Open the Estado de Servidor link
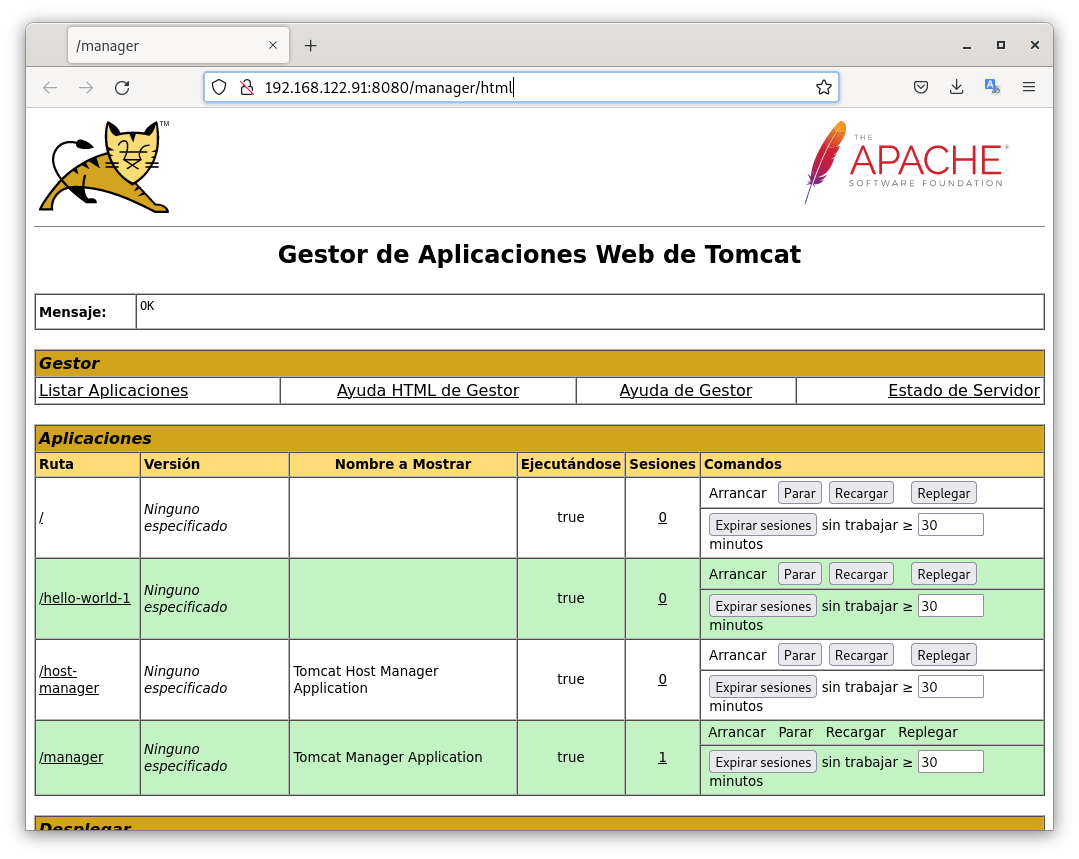 [963, 391]
